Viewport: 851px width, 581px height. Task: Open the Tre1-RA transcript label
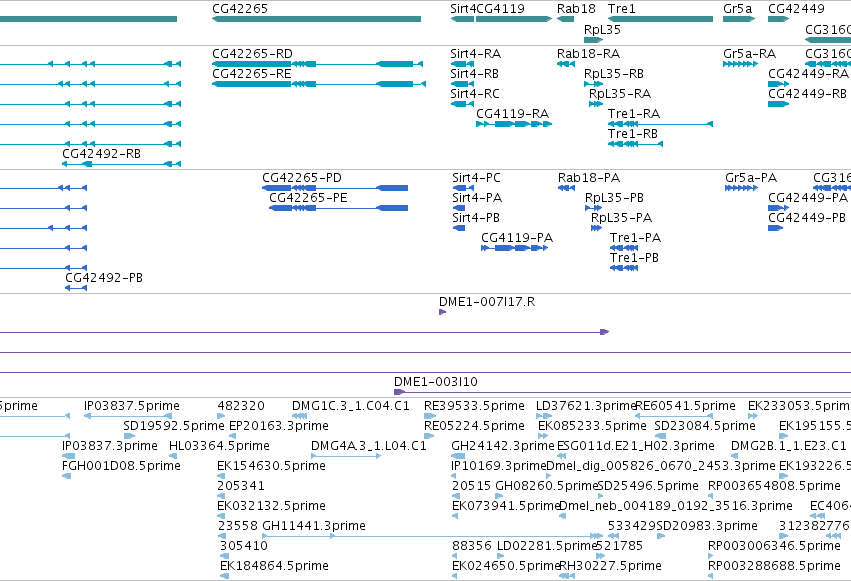tap(634, 114)
